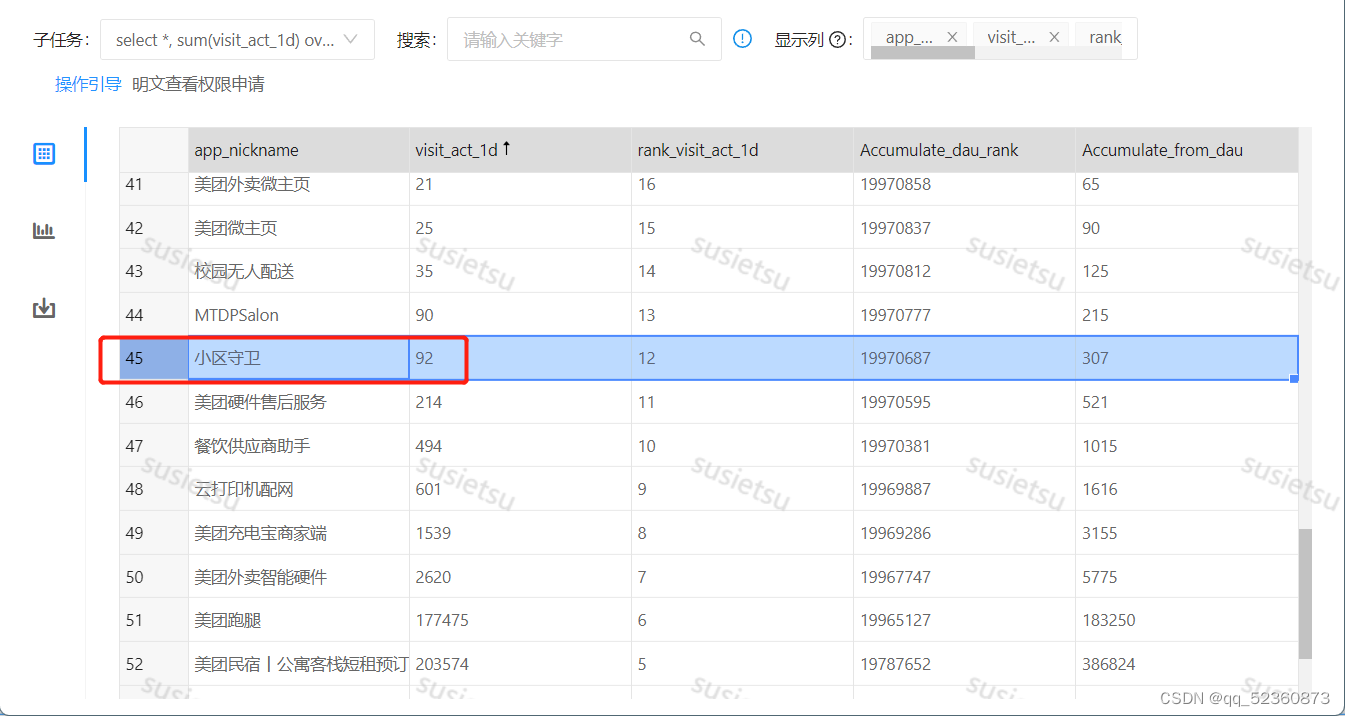The width and height of the screenshot is (1345, 716).
Task: Click horizontal scrollbar under column tags
Action: coord(922,53)
